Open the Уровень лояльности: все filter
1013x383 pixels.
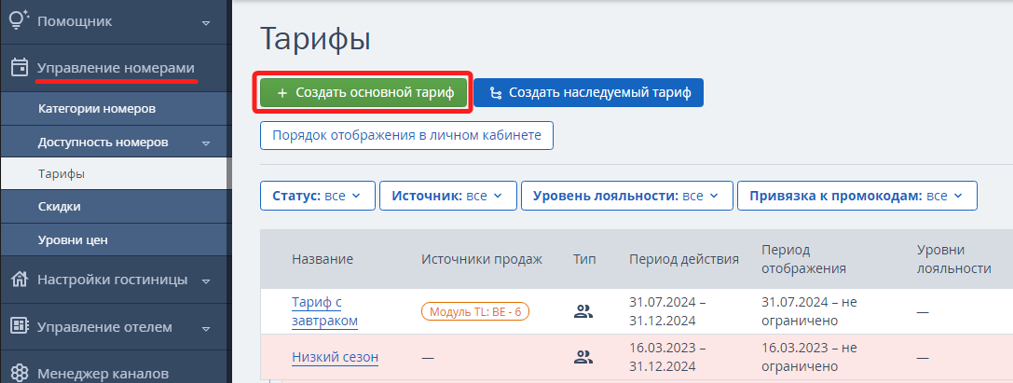pyautogui.click(x=627, y=196)
